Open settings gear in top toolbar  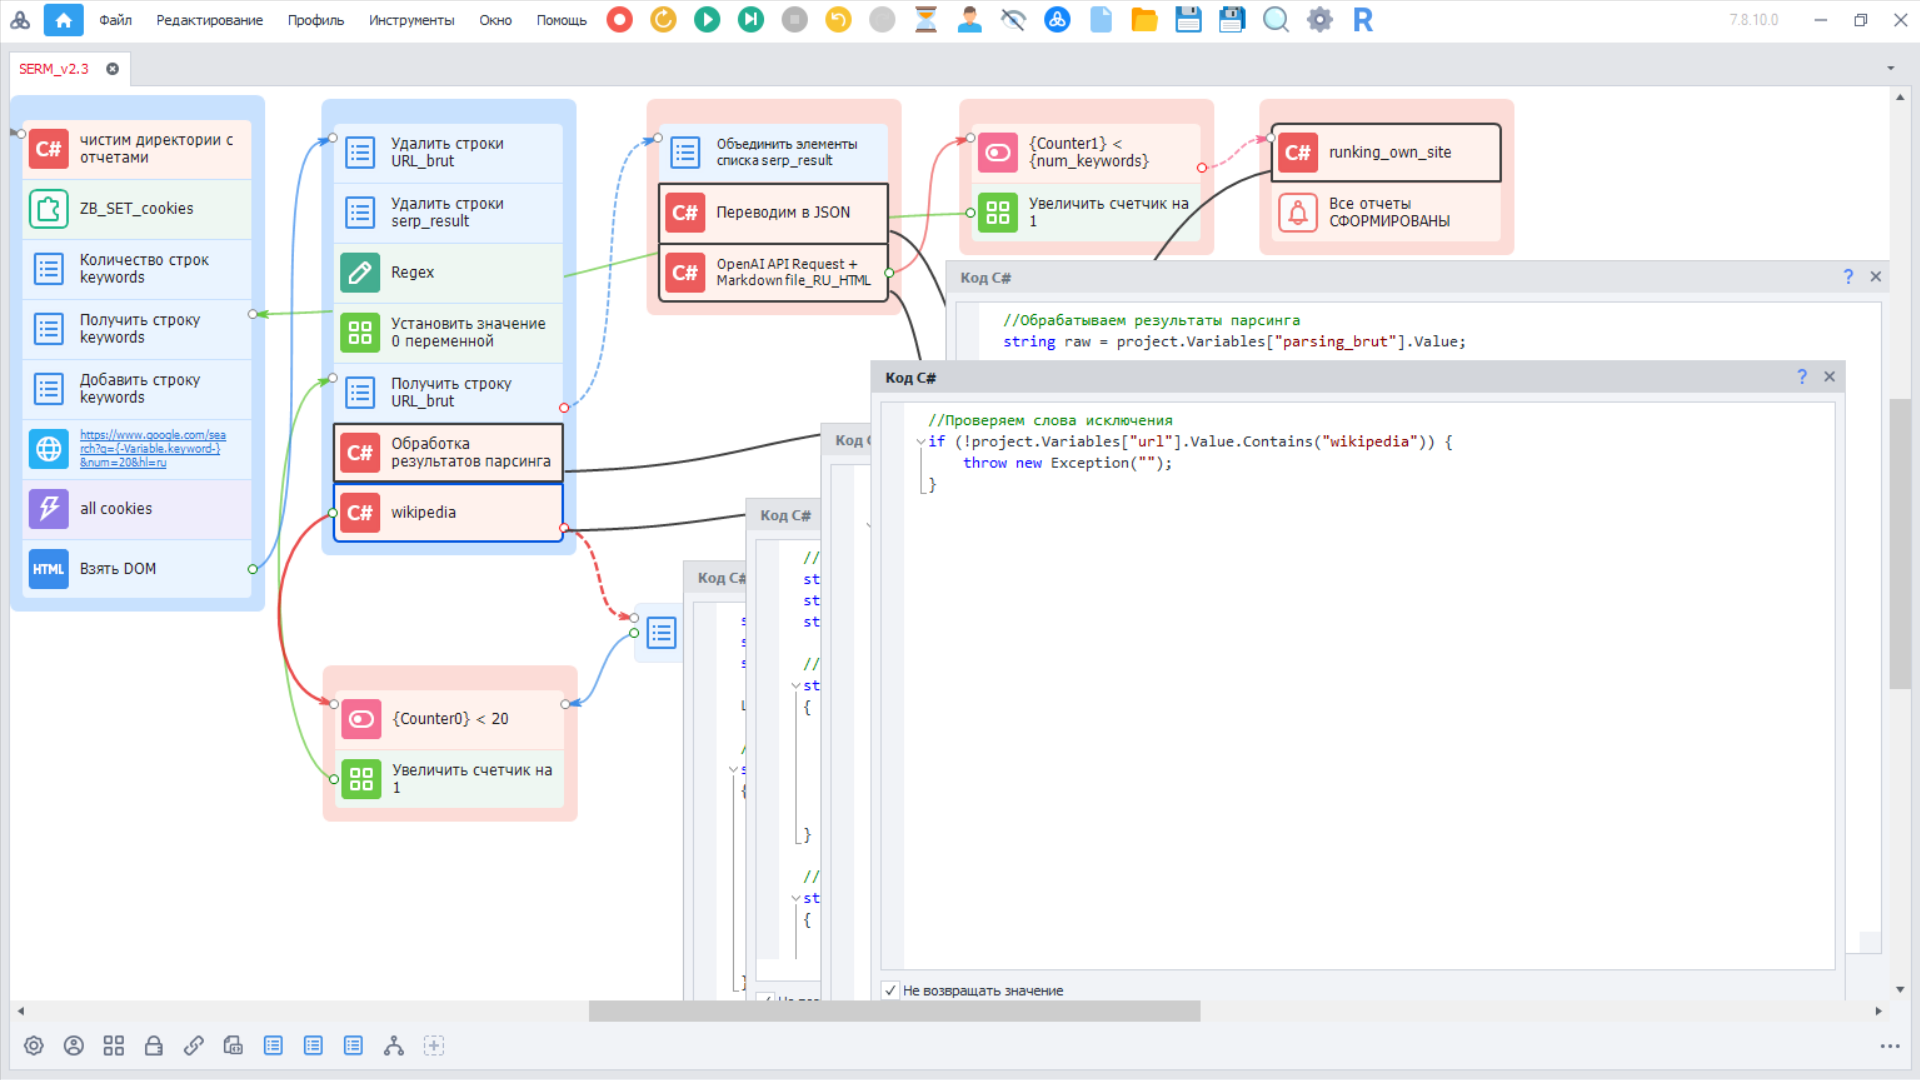tap(1320, 20)
